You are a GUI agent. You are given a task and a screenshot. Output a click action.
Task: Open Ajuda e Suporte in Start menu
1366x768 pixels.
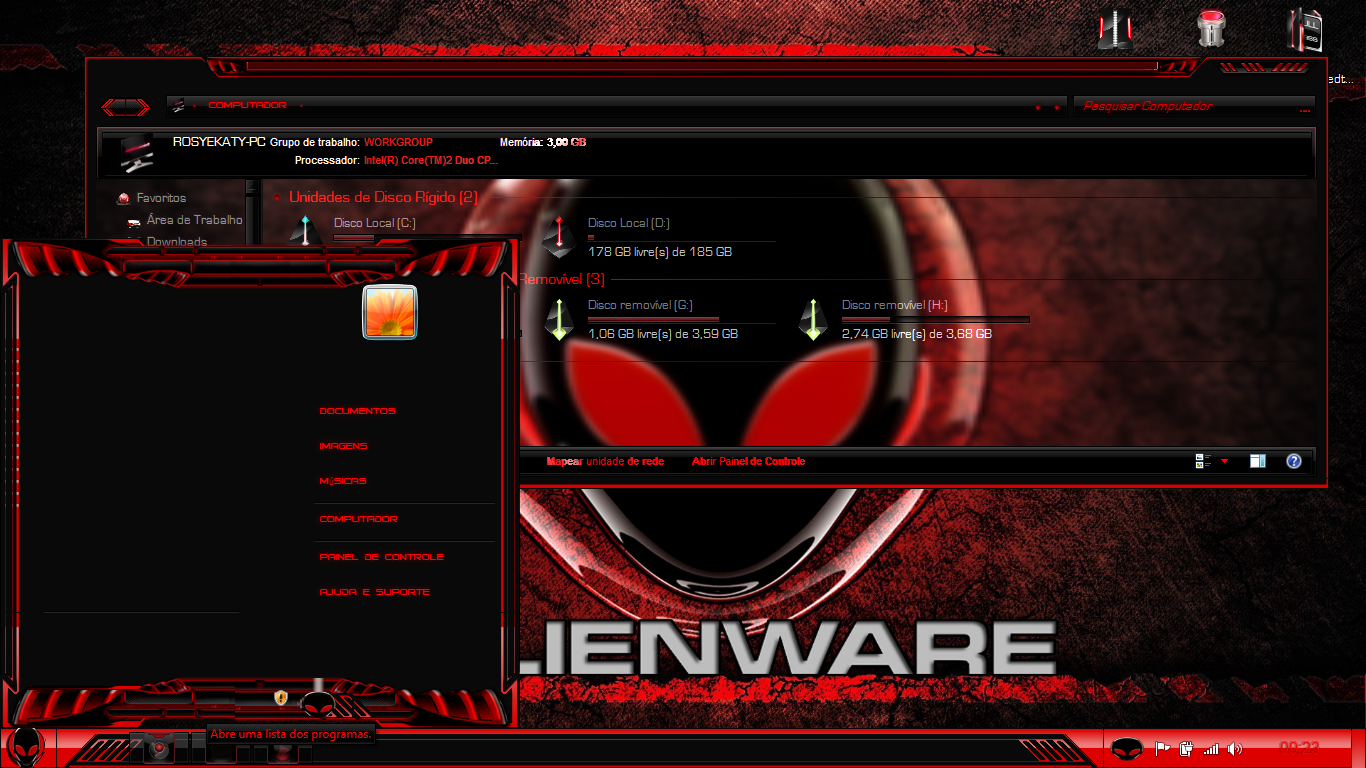coord(374,592)
